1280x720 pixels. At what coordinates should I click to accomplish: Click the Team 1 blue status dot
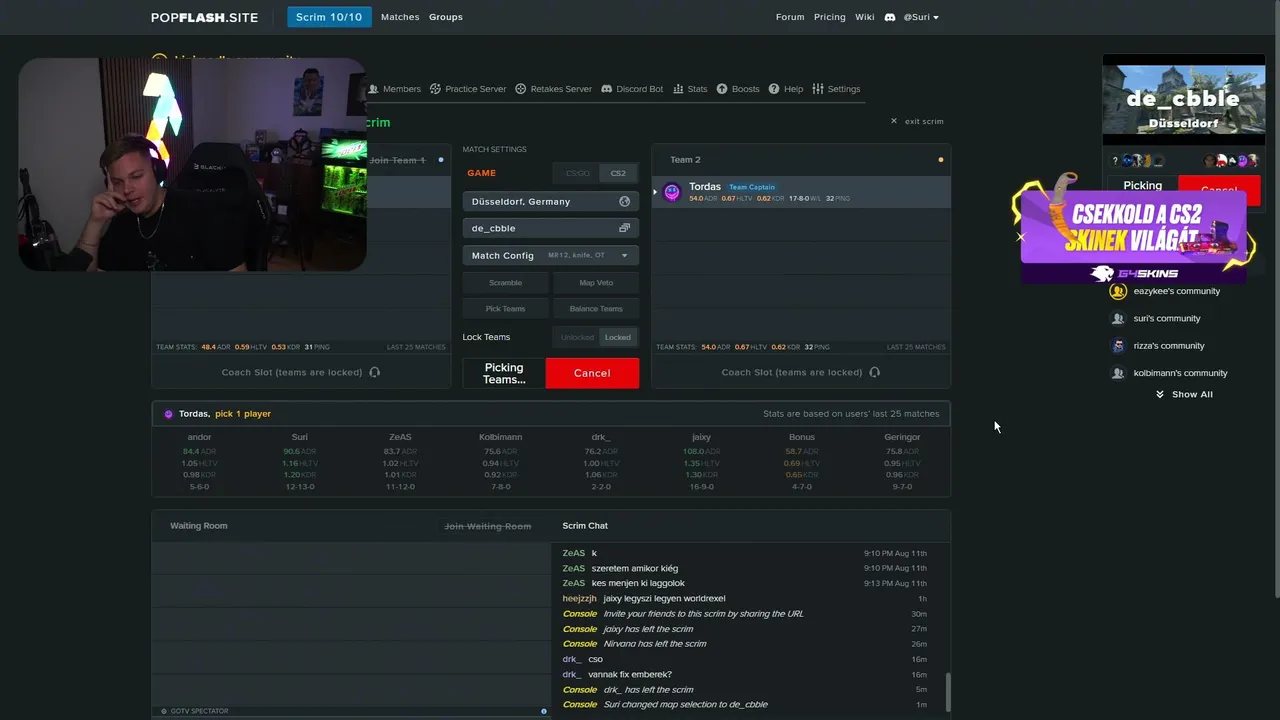pyautogui.click(x=441, y=160)
